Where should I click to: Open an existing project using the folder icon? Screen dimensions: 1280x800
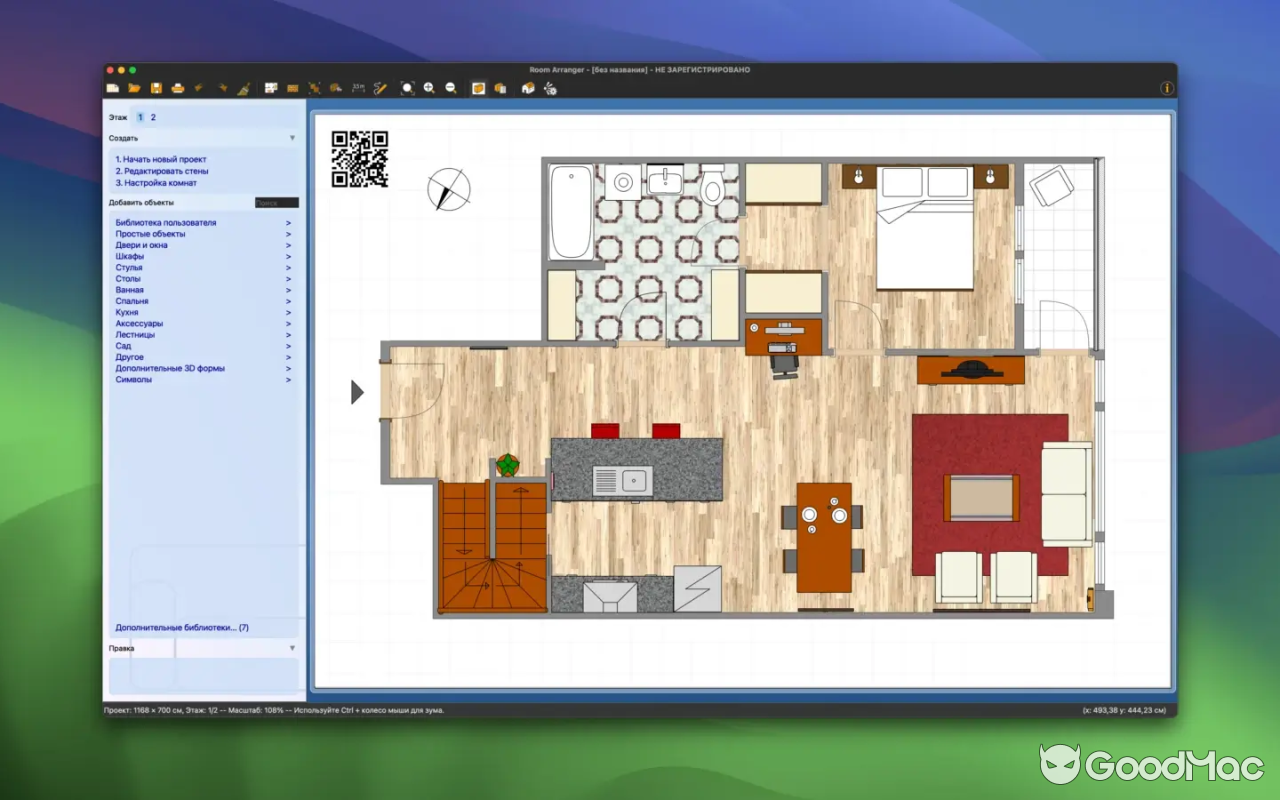(x=135, y=88)
